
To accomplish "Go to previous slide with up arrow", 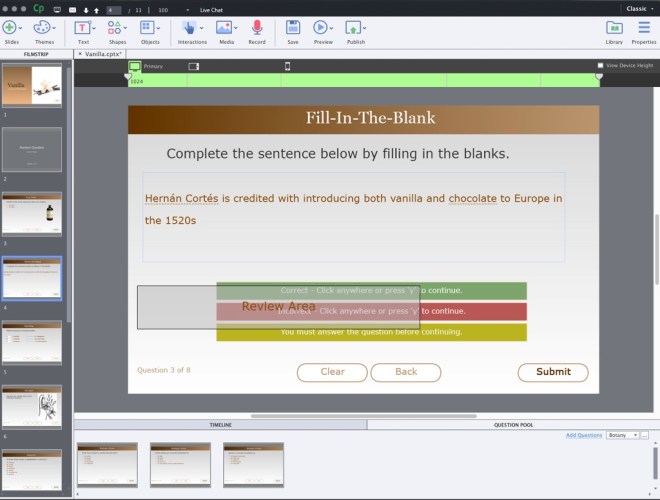I will coord(96,10).
